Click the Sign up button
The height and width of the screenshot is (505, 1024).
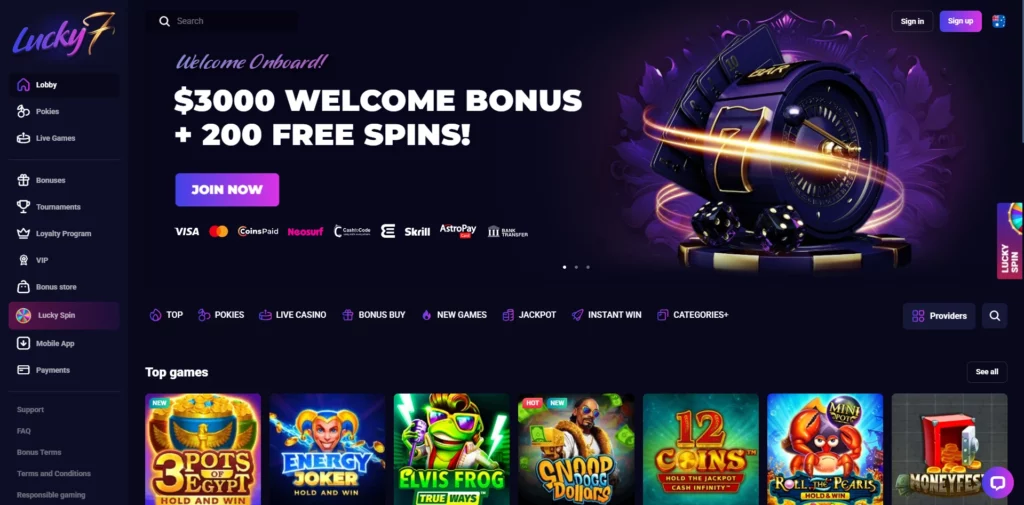pos(960,21)
